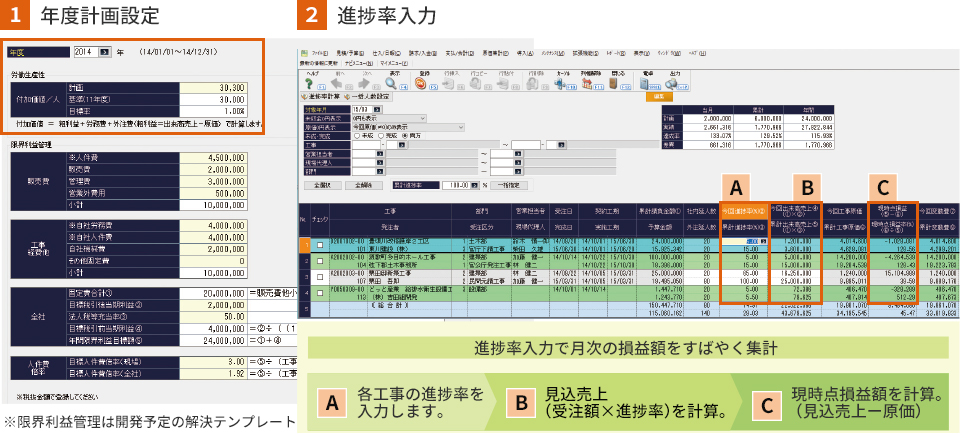Click the first 工事 lookup arrow button

(x=402, y=145)
